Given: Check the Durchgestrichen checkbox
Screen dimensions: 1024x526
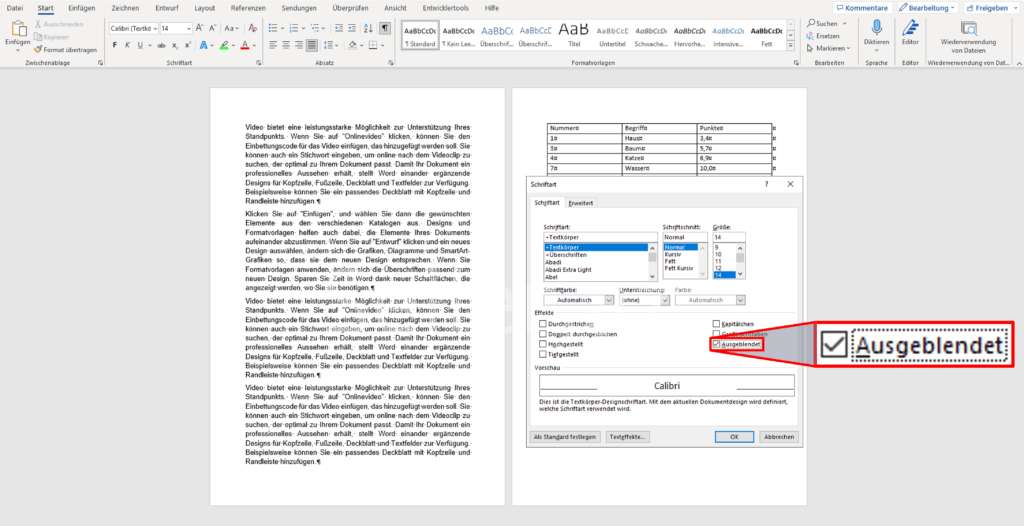Looking at the screenshot, I should pos(543,323).
